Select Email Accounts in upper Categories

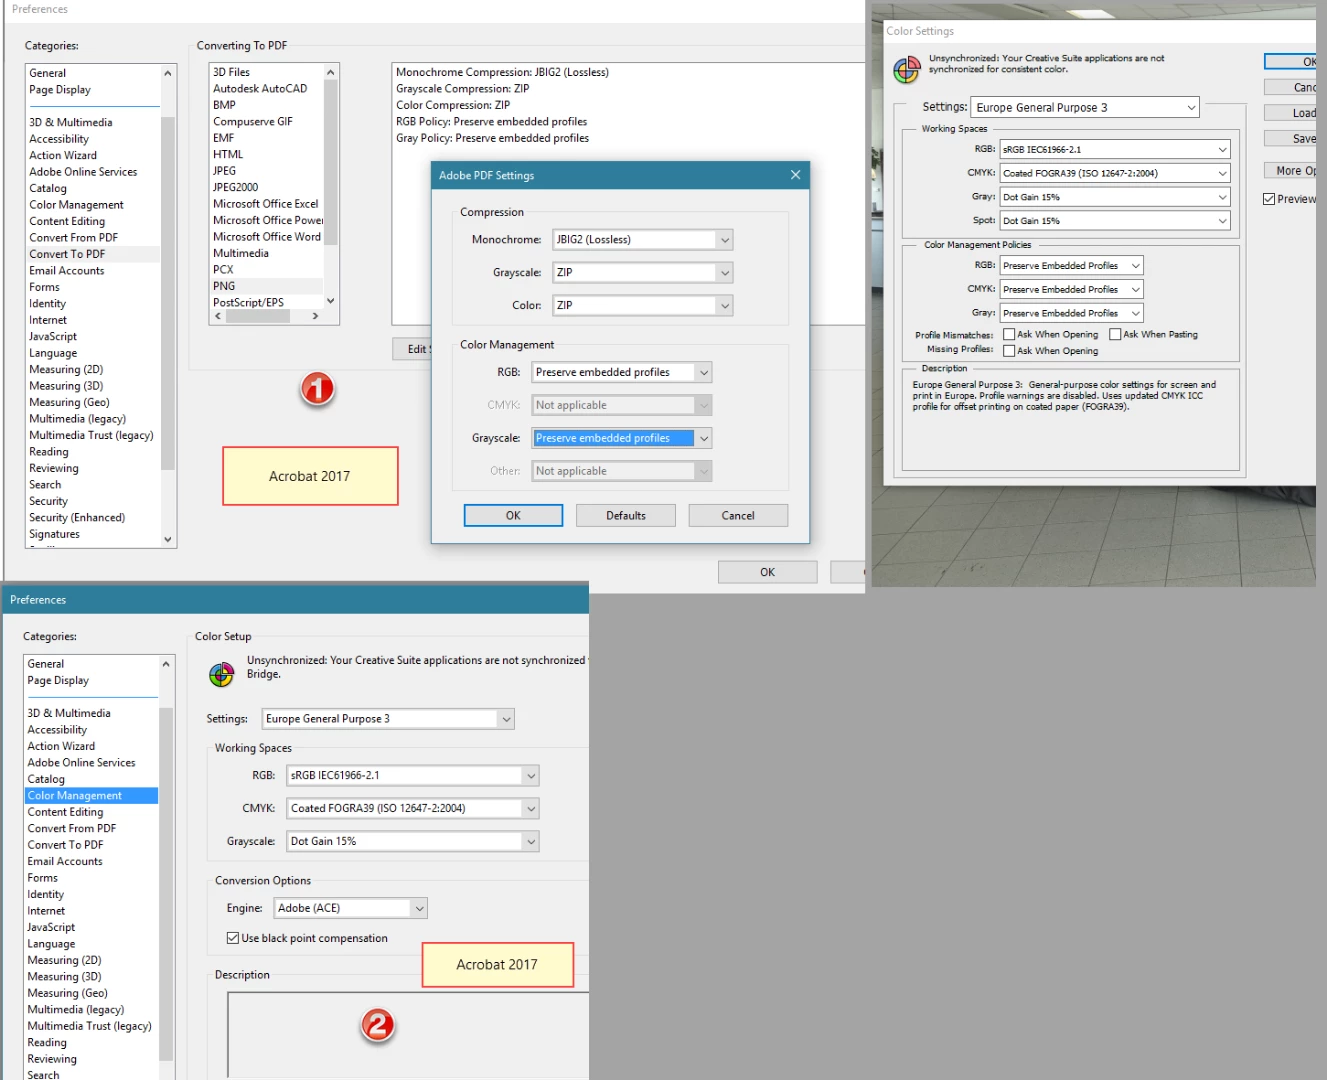coord(66,271)
